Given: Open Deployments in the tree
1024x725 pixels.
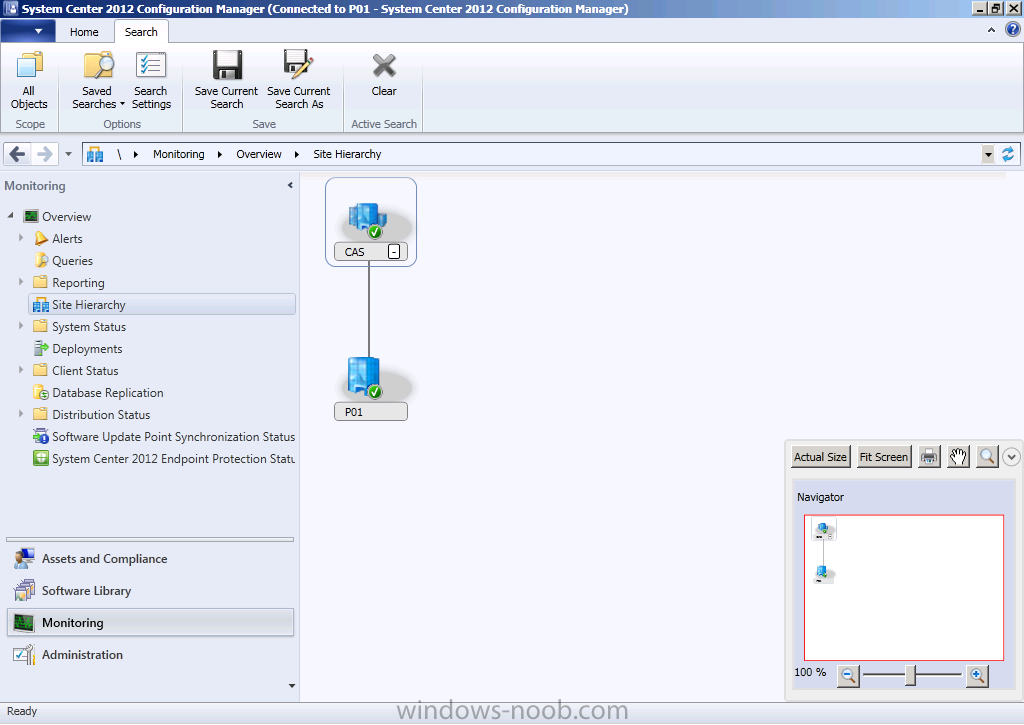Looking at the screenshot, I should point(87,349).
